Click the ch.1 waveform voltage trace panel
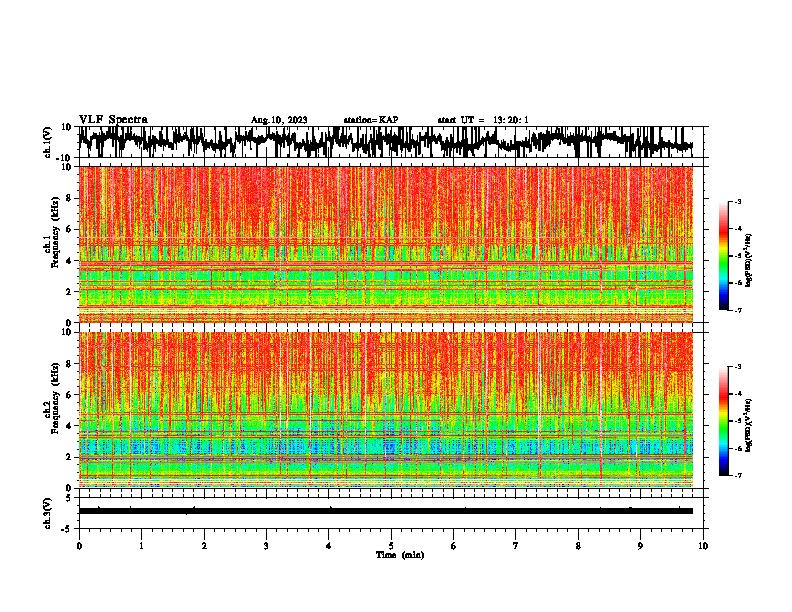Image resolution: width=792 pixels, height=612 pixels. tap(391, 142)
